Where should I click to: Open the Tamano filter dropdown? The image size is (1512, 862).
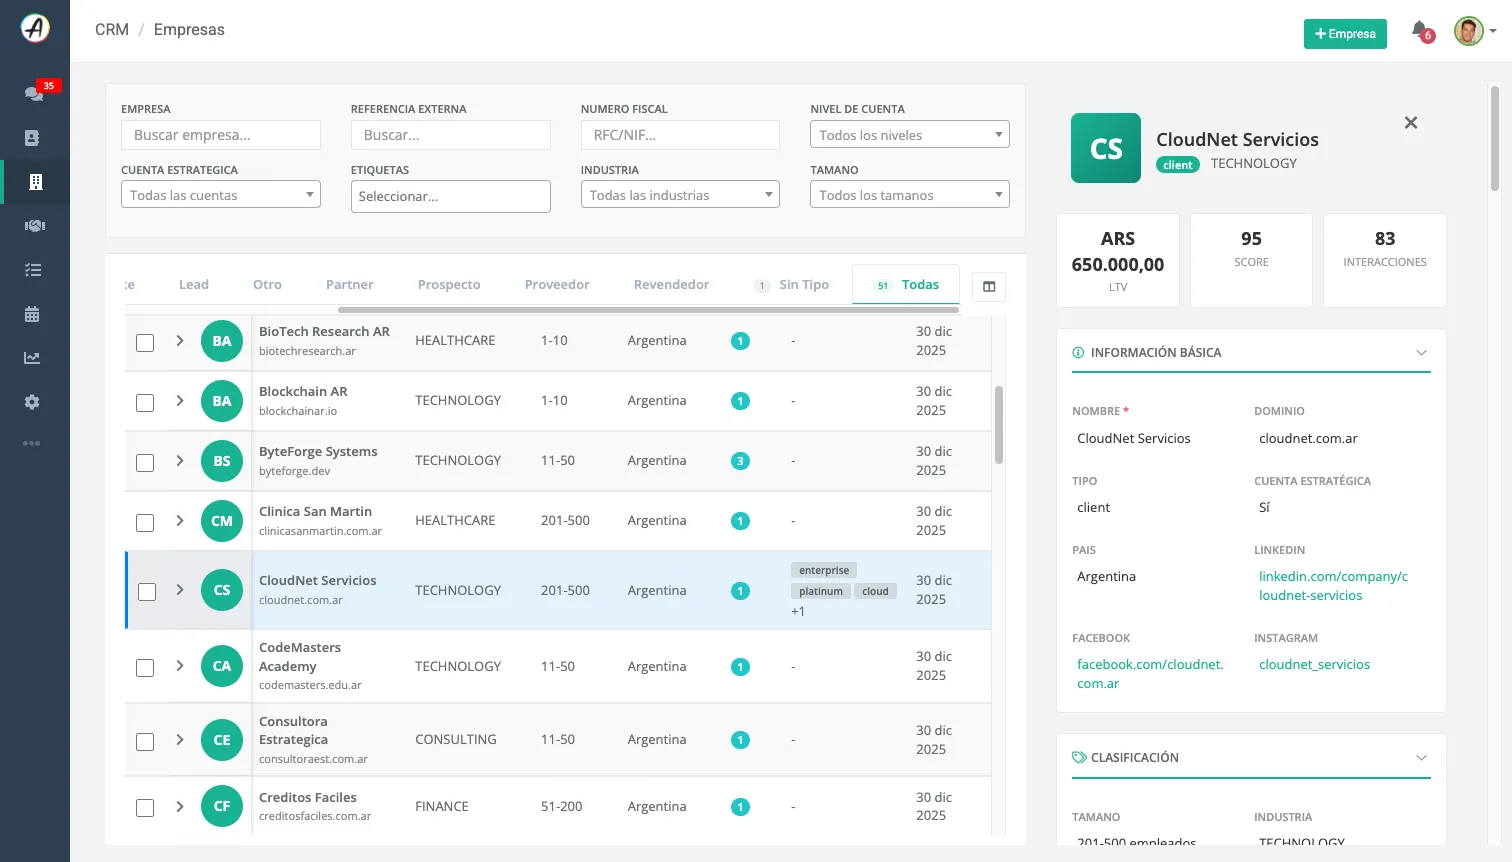[910, 195]
